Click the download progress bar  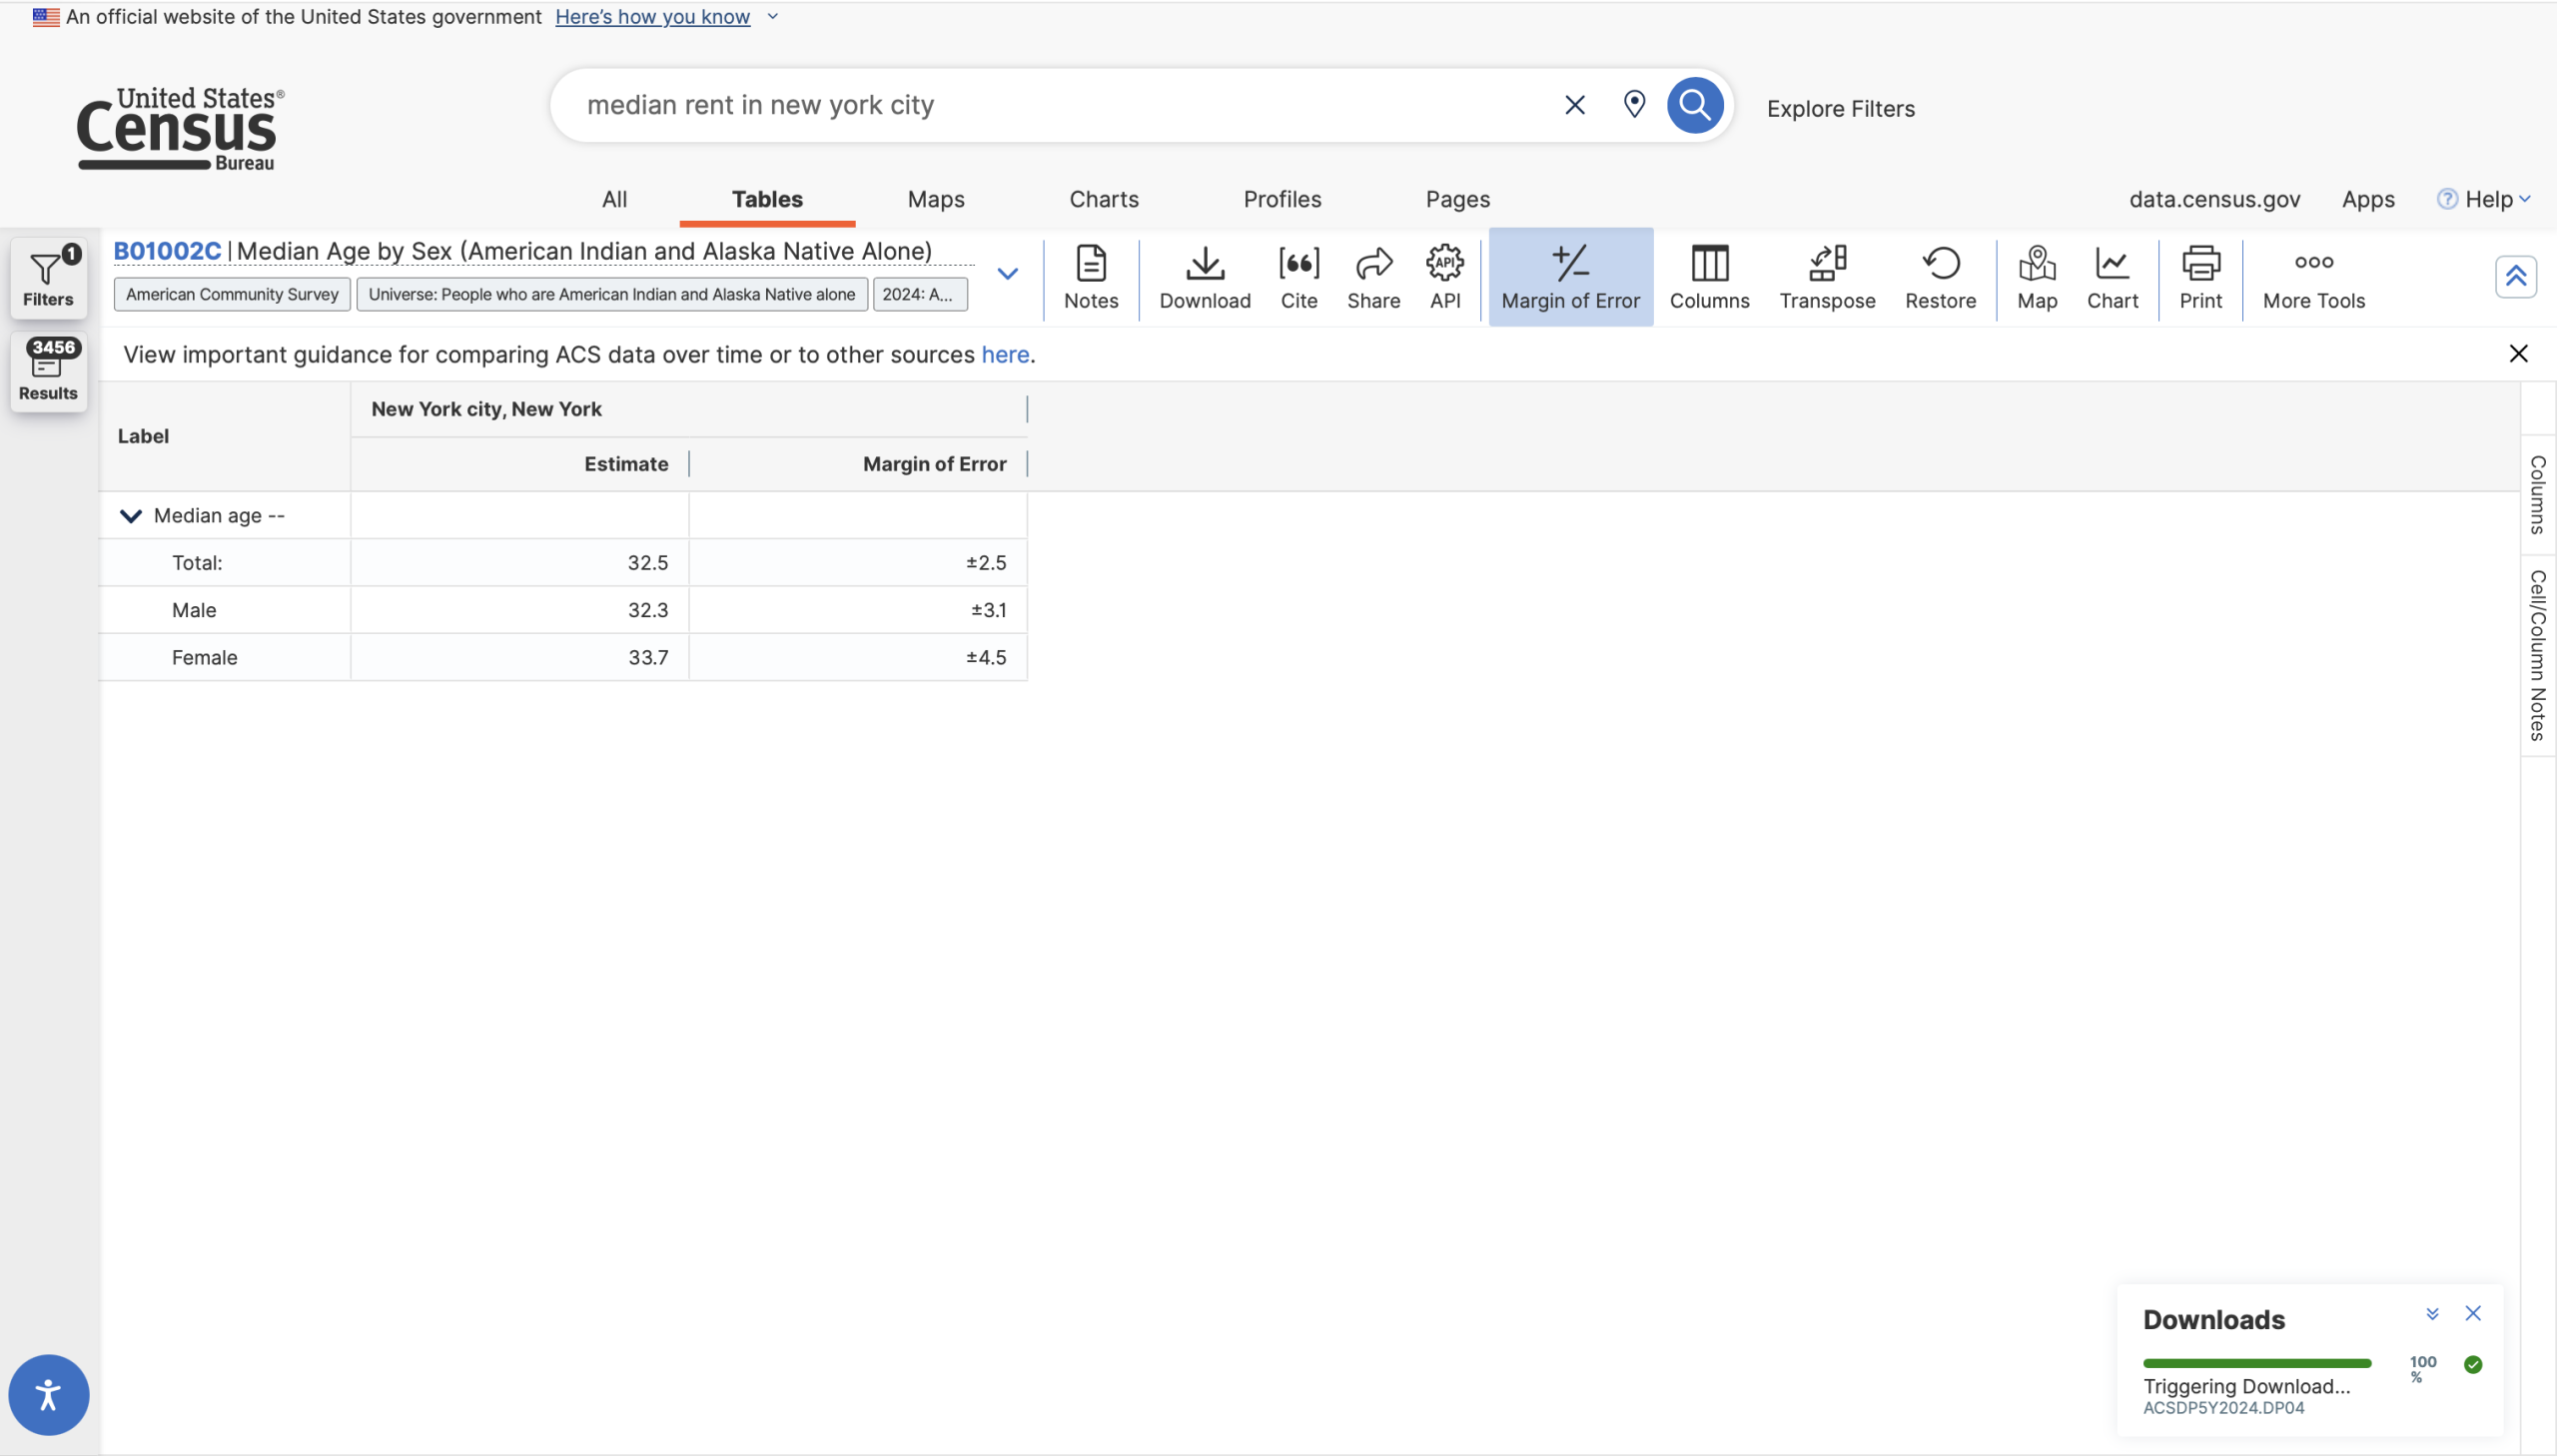pos(2256,1363)
